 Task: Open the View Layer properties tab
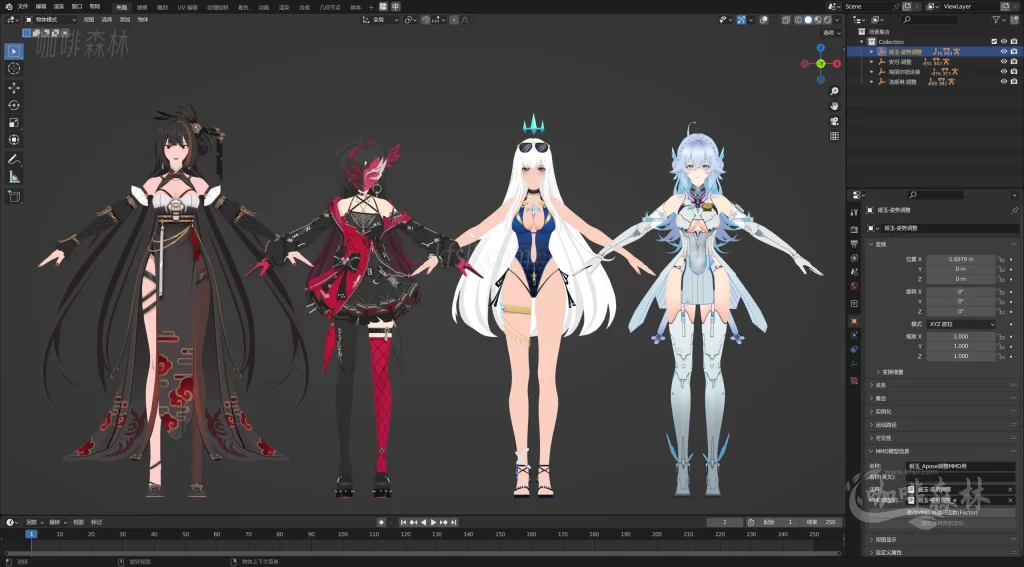(854, 258)
